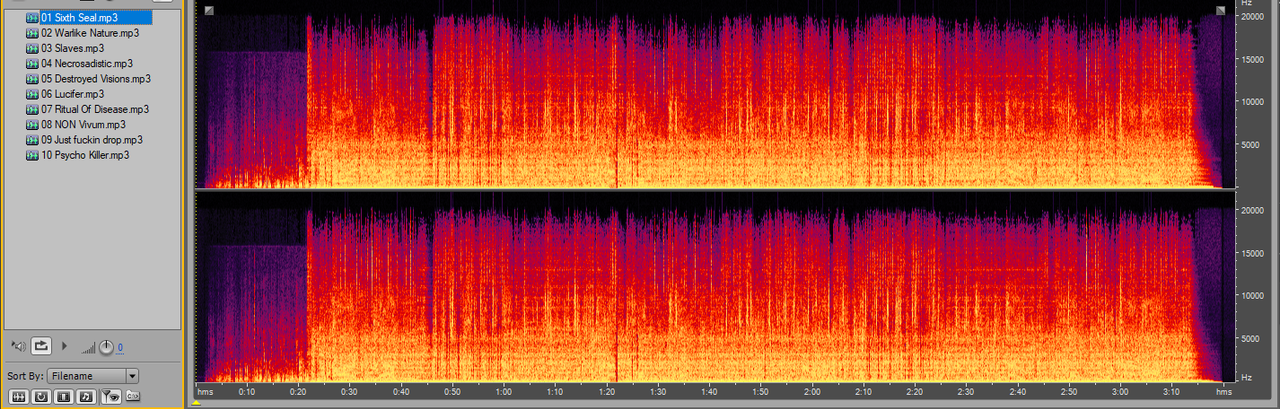Toggle Auto-Play speaker icon in Files panel
This screenshot has width=1280, height=409.
click(x=18, y=346)
